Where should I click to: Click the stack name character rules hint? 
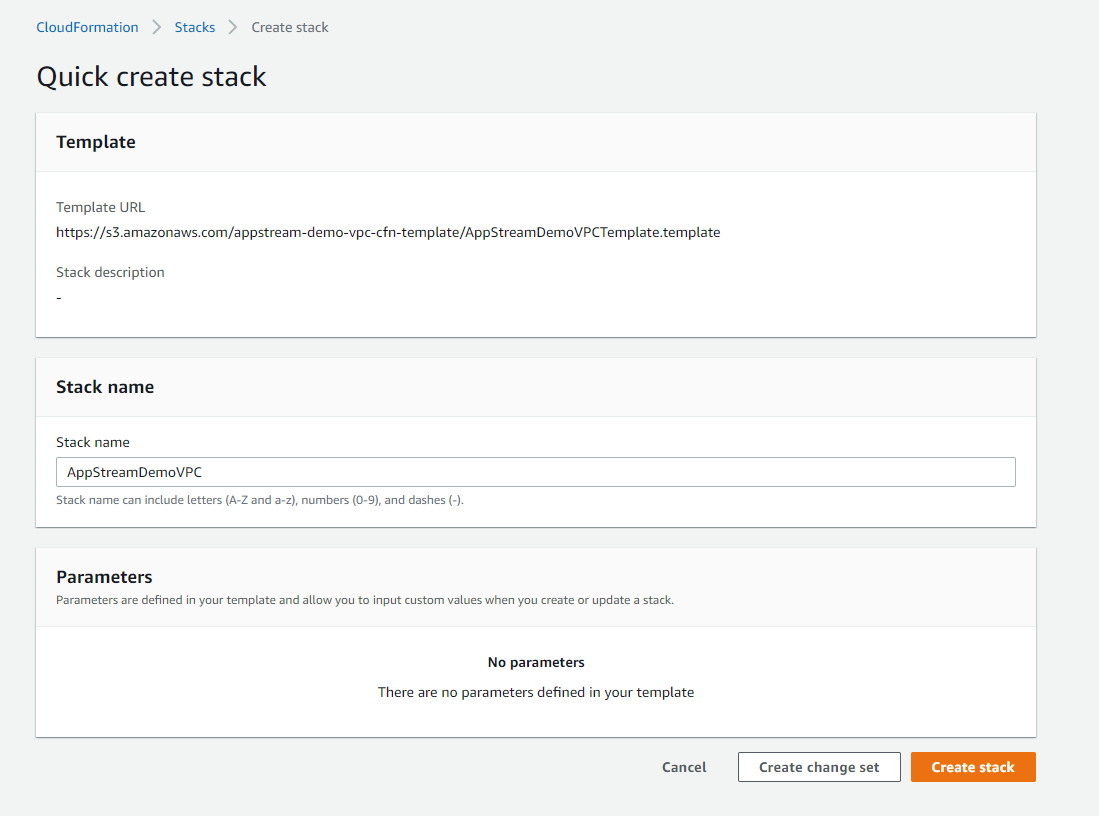click(x=260, y=500)
